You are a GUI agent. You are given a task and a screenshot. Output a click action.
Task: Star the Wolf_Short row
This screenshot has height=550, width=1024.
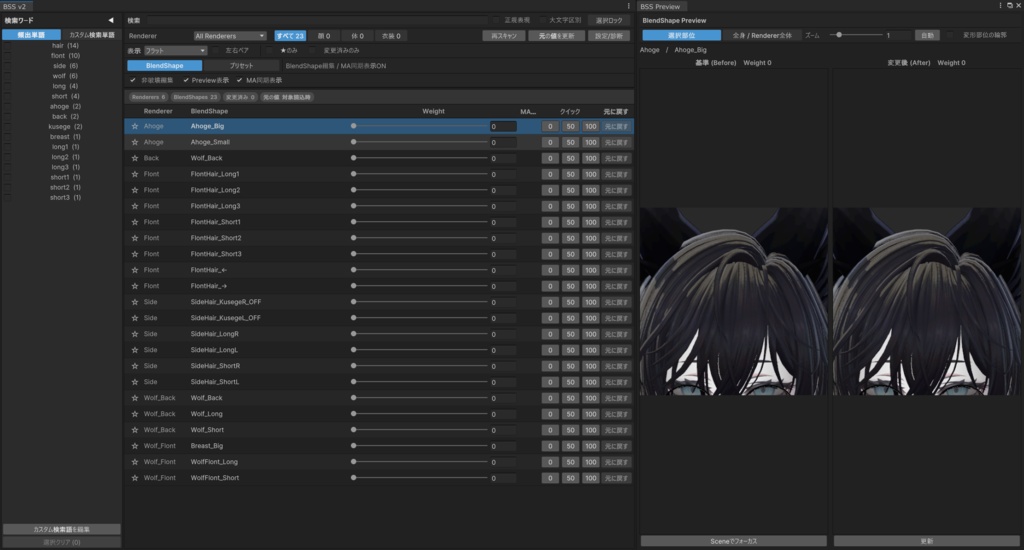(x=135, y=430)
